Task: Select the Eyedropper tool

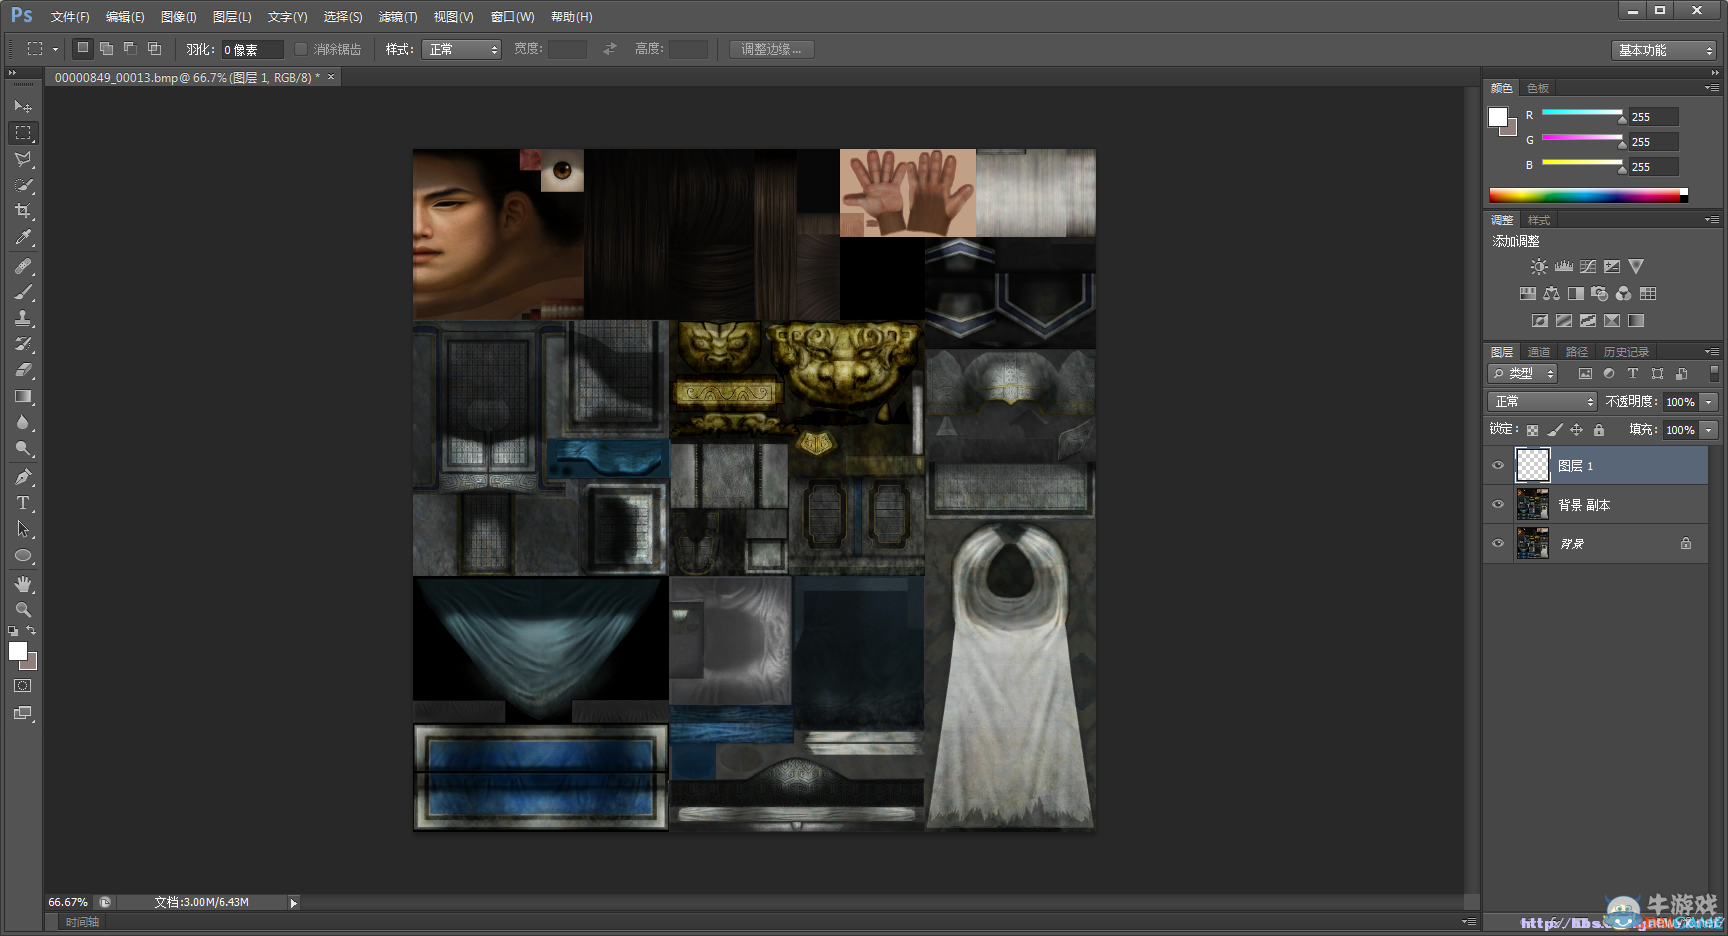Action: click(23, 238)
